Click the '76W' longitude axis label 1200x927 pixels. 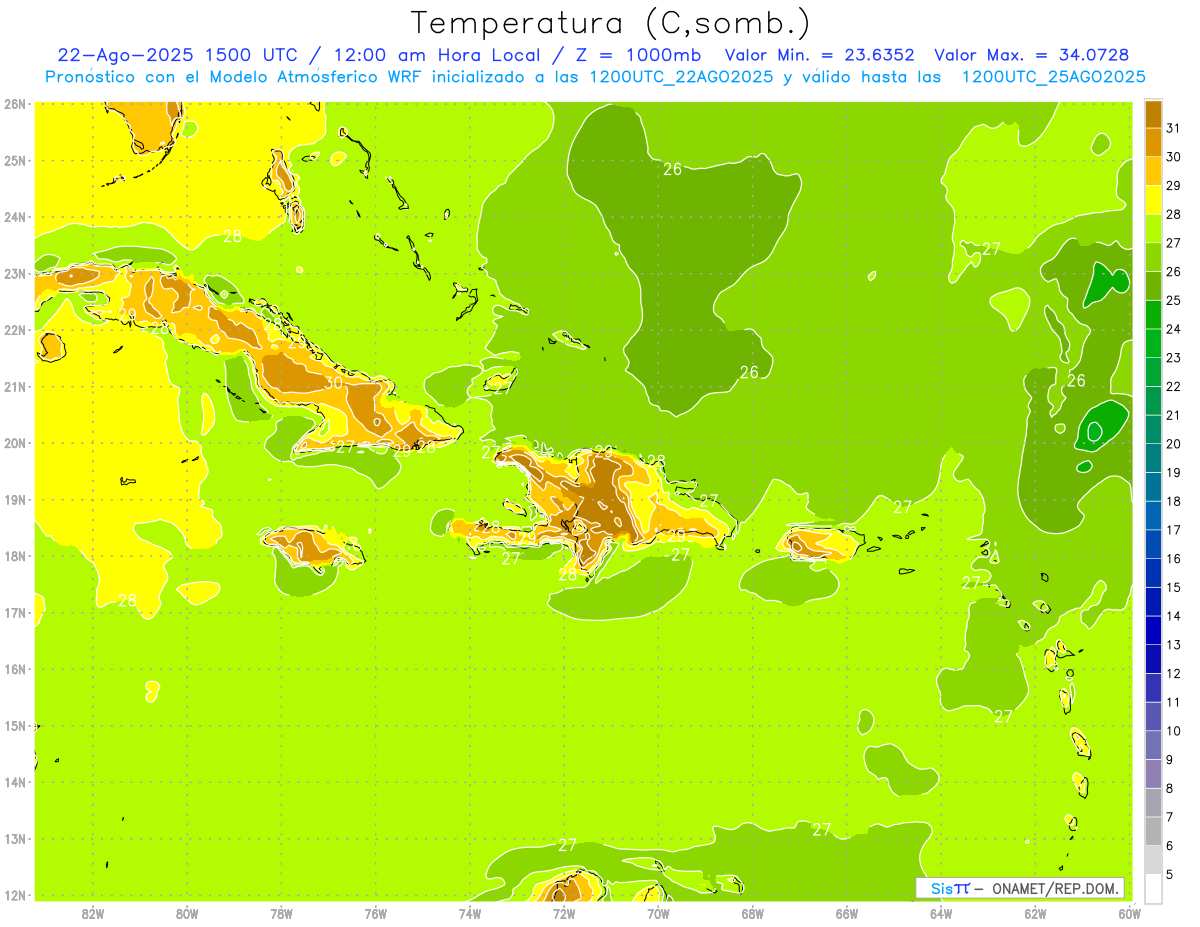click(x=375, y=913)
